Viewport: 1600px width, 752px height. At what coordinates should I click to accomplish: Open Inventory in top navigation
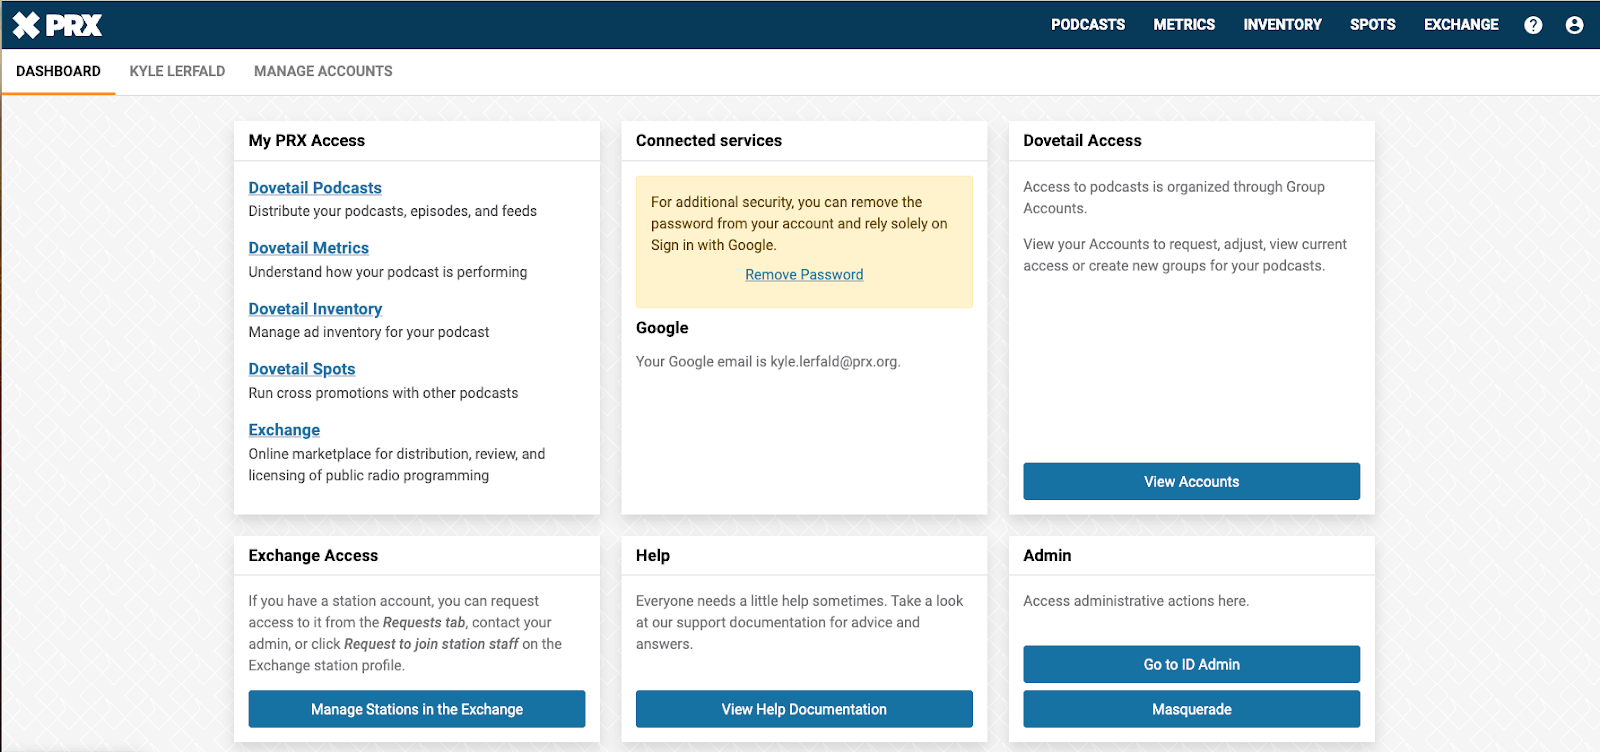[x=1282, y=25]
